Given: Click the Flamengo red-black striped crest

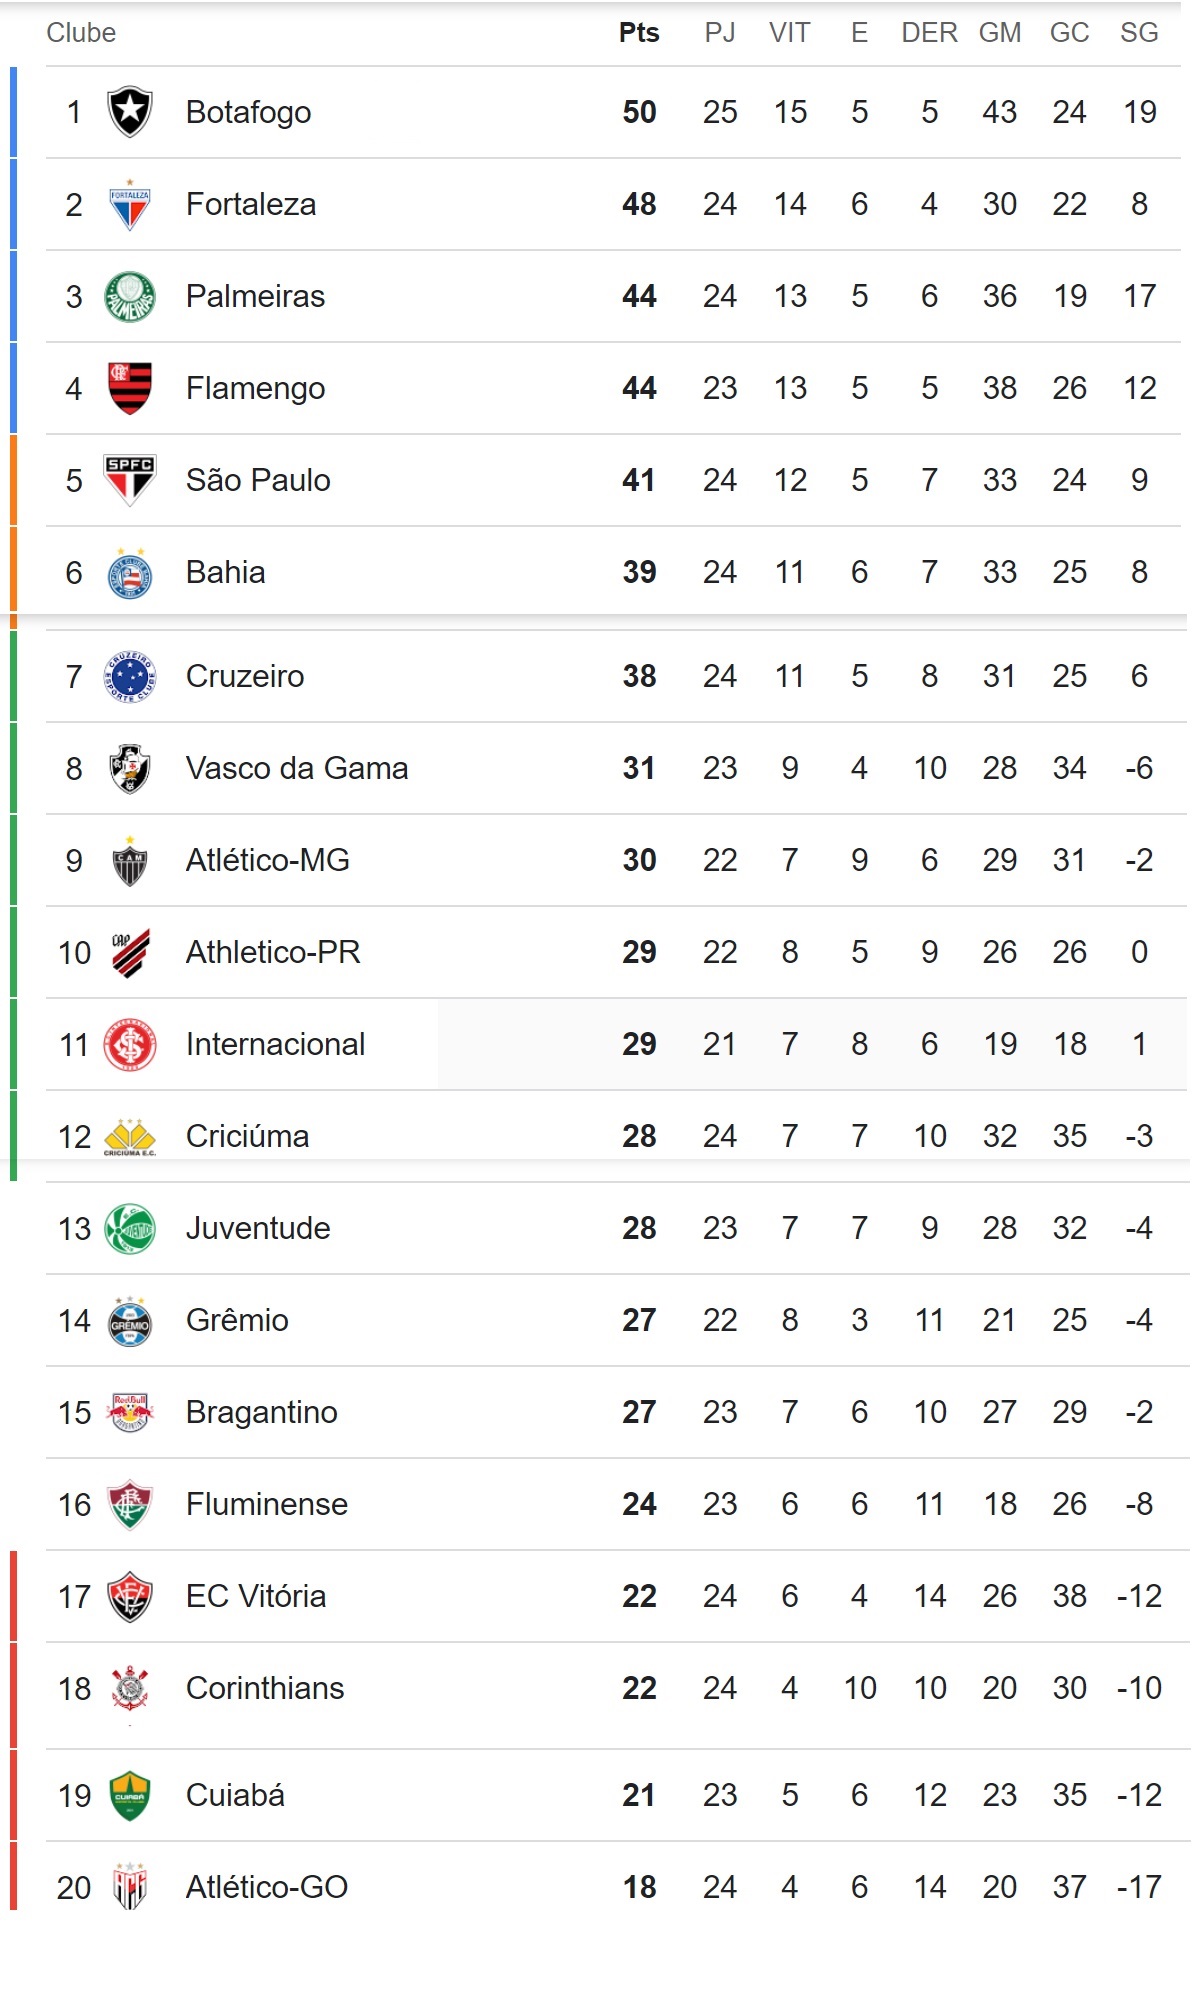Looking at the screenshot, I should coord(130,388).
